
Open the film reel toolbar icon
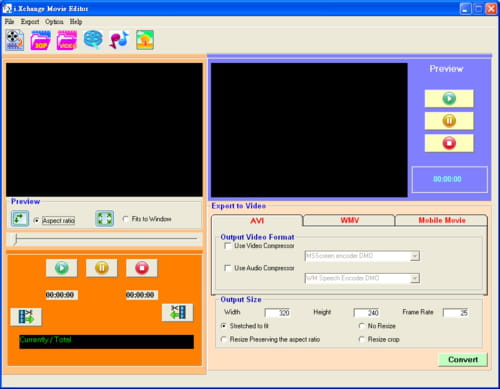(15, 40)
